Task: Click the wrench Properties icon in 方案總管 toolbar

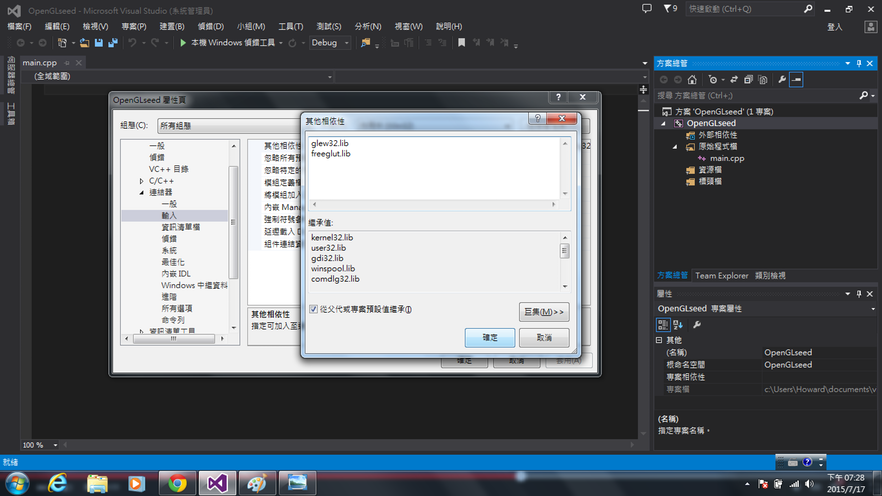Action: 782,80
